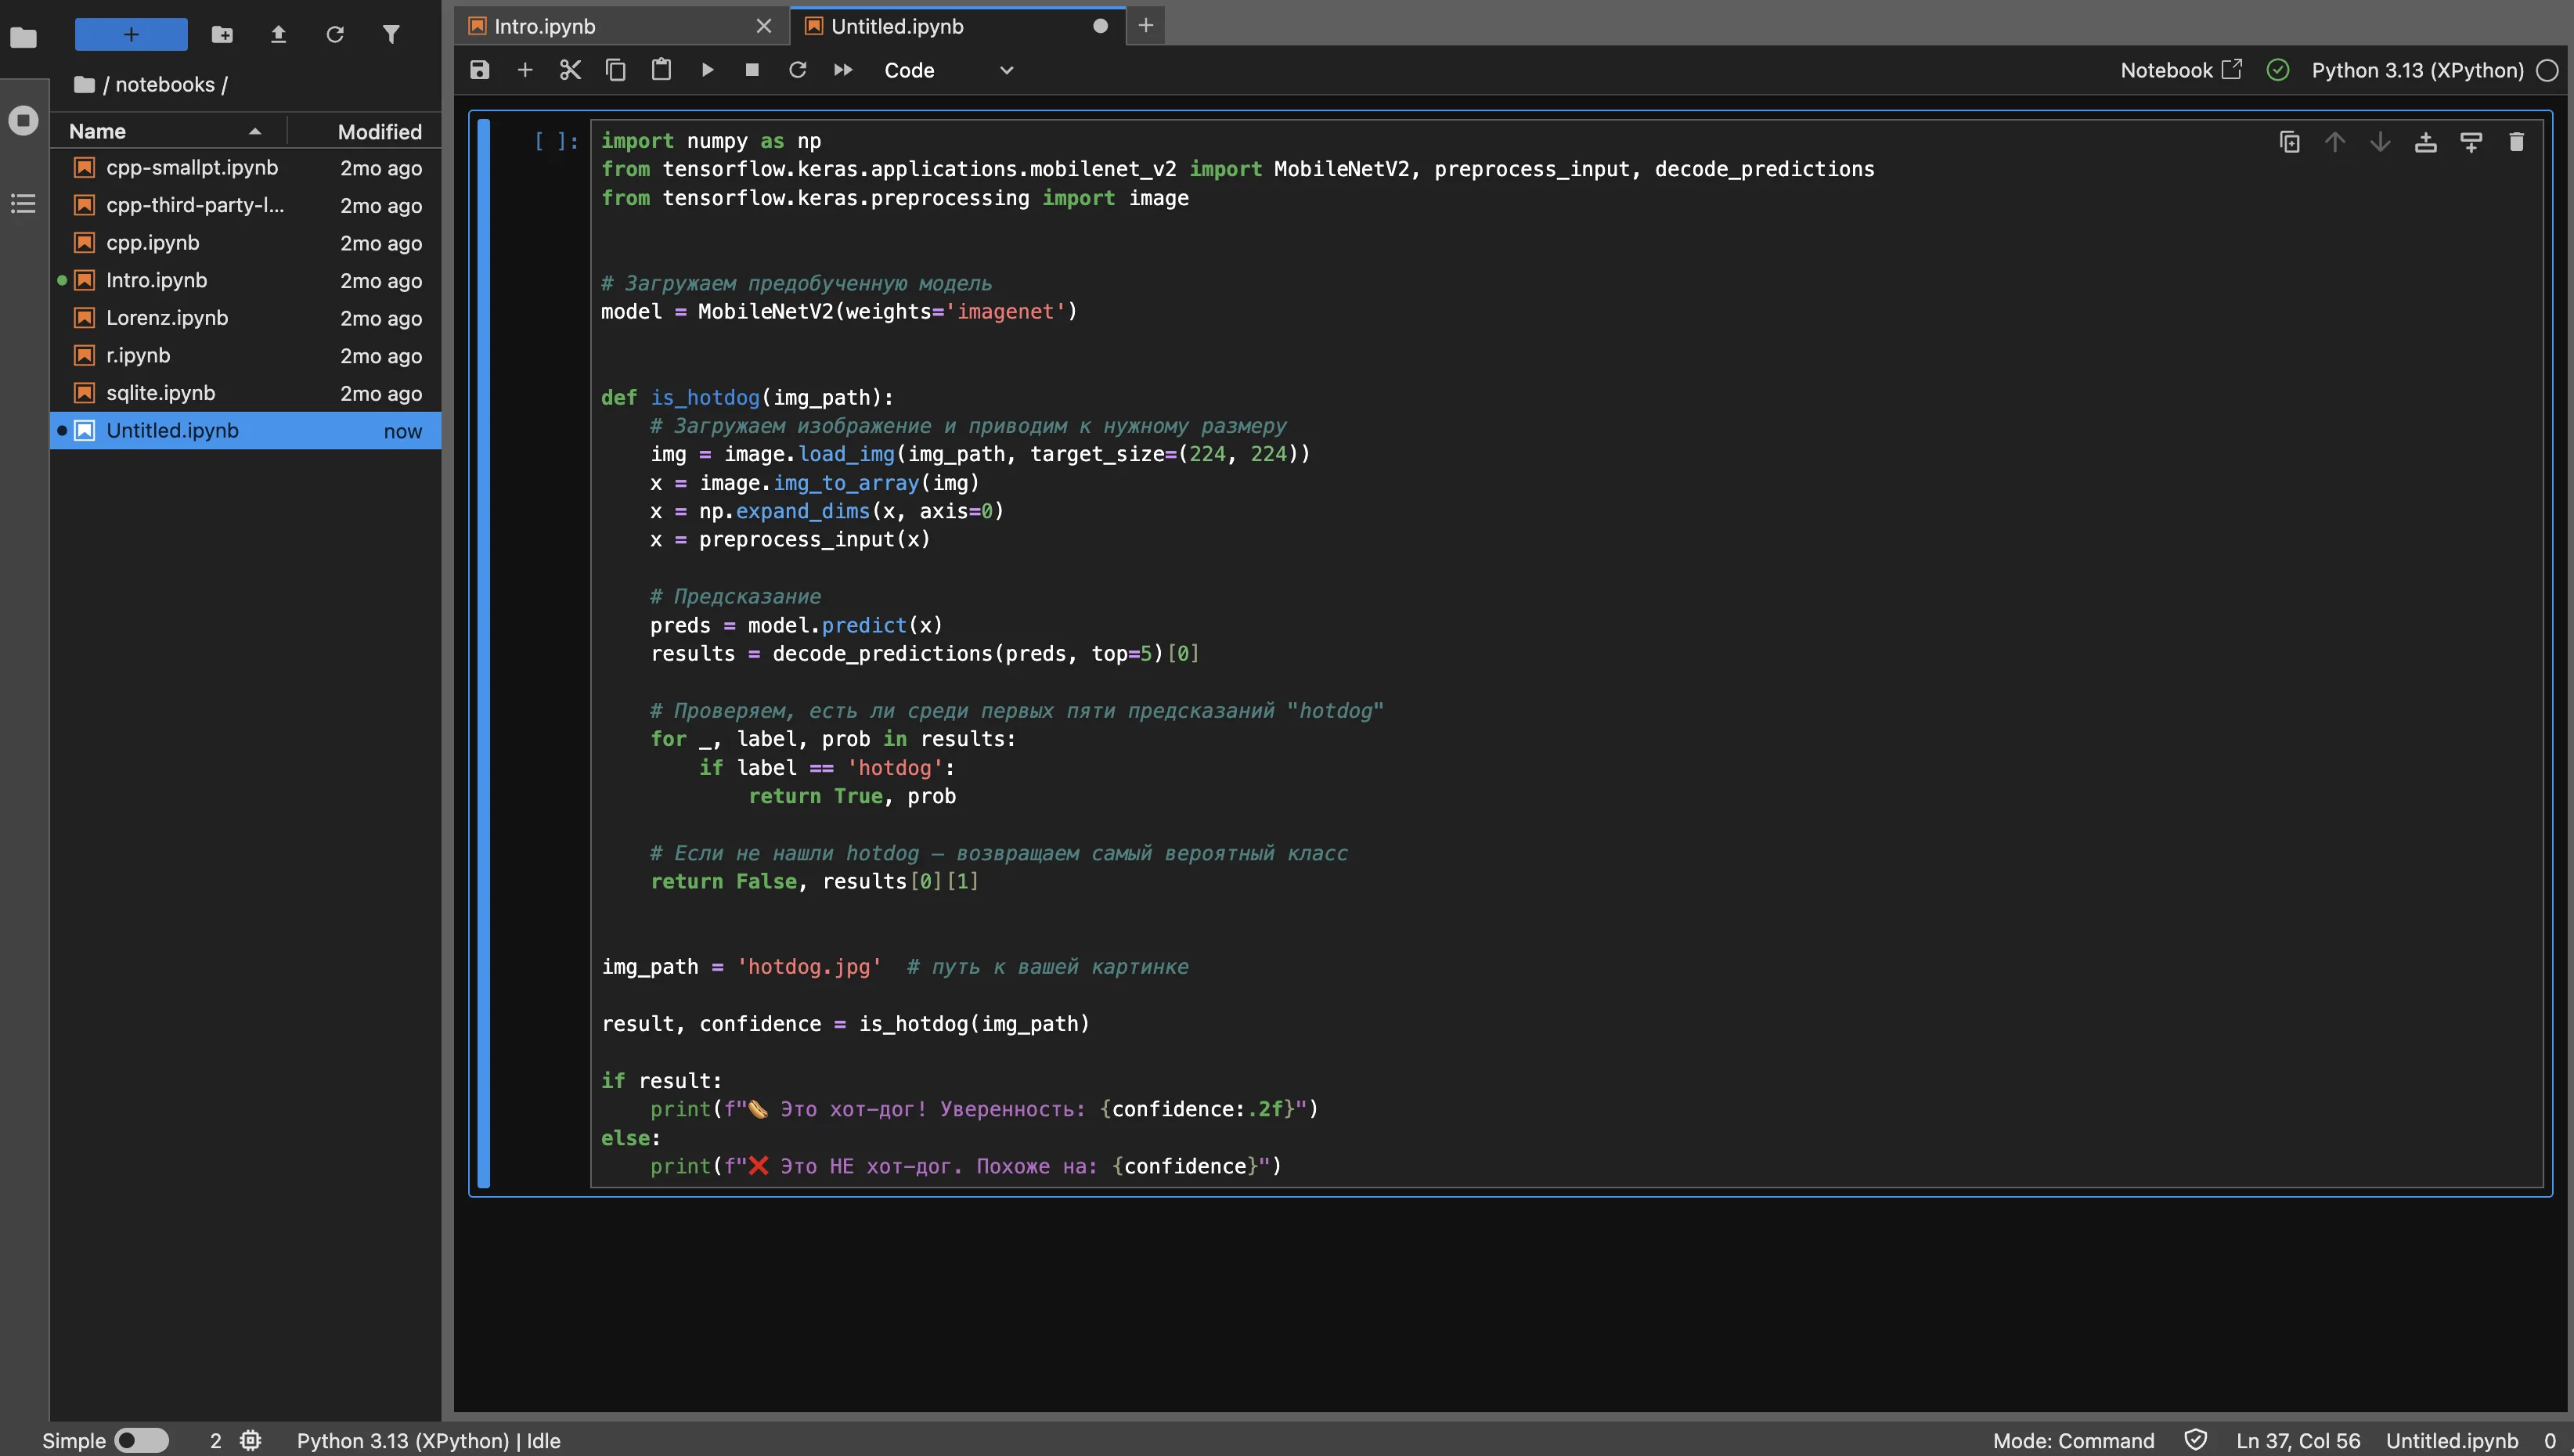Restart kernel and run all cells
This screenshot has height=1456, width=2574.
click(843, 70)
